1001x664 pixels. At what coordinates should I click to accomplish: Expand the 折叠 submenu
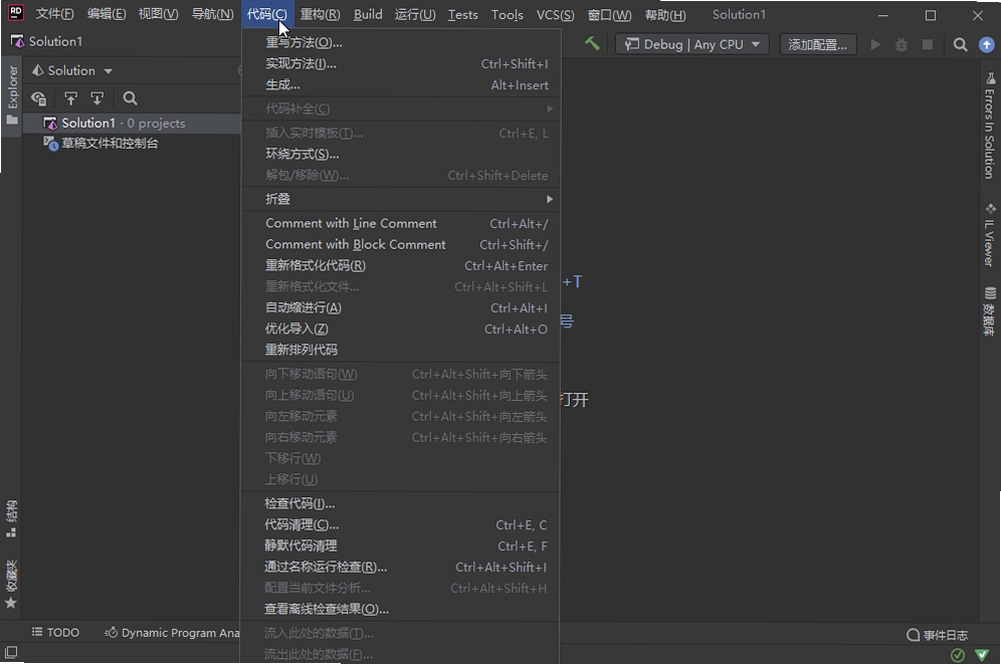click(x=401, y=199)
